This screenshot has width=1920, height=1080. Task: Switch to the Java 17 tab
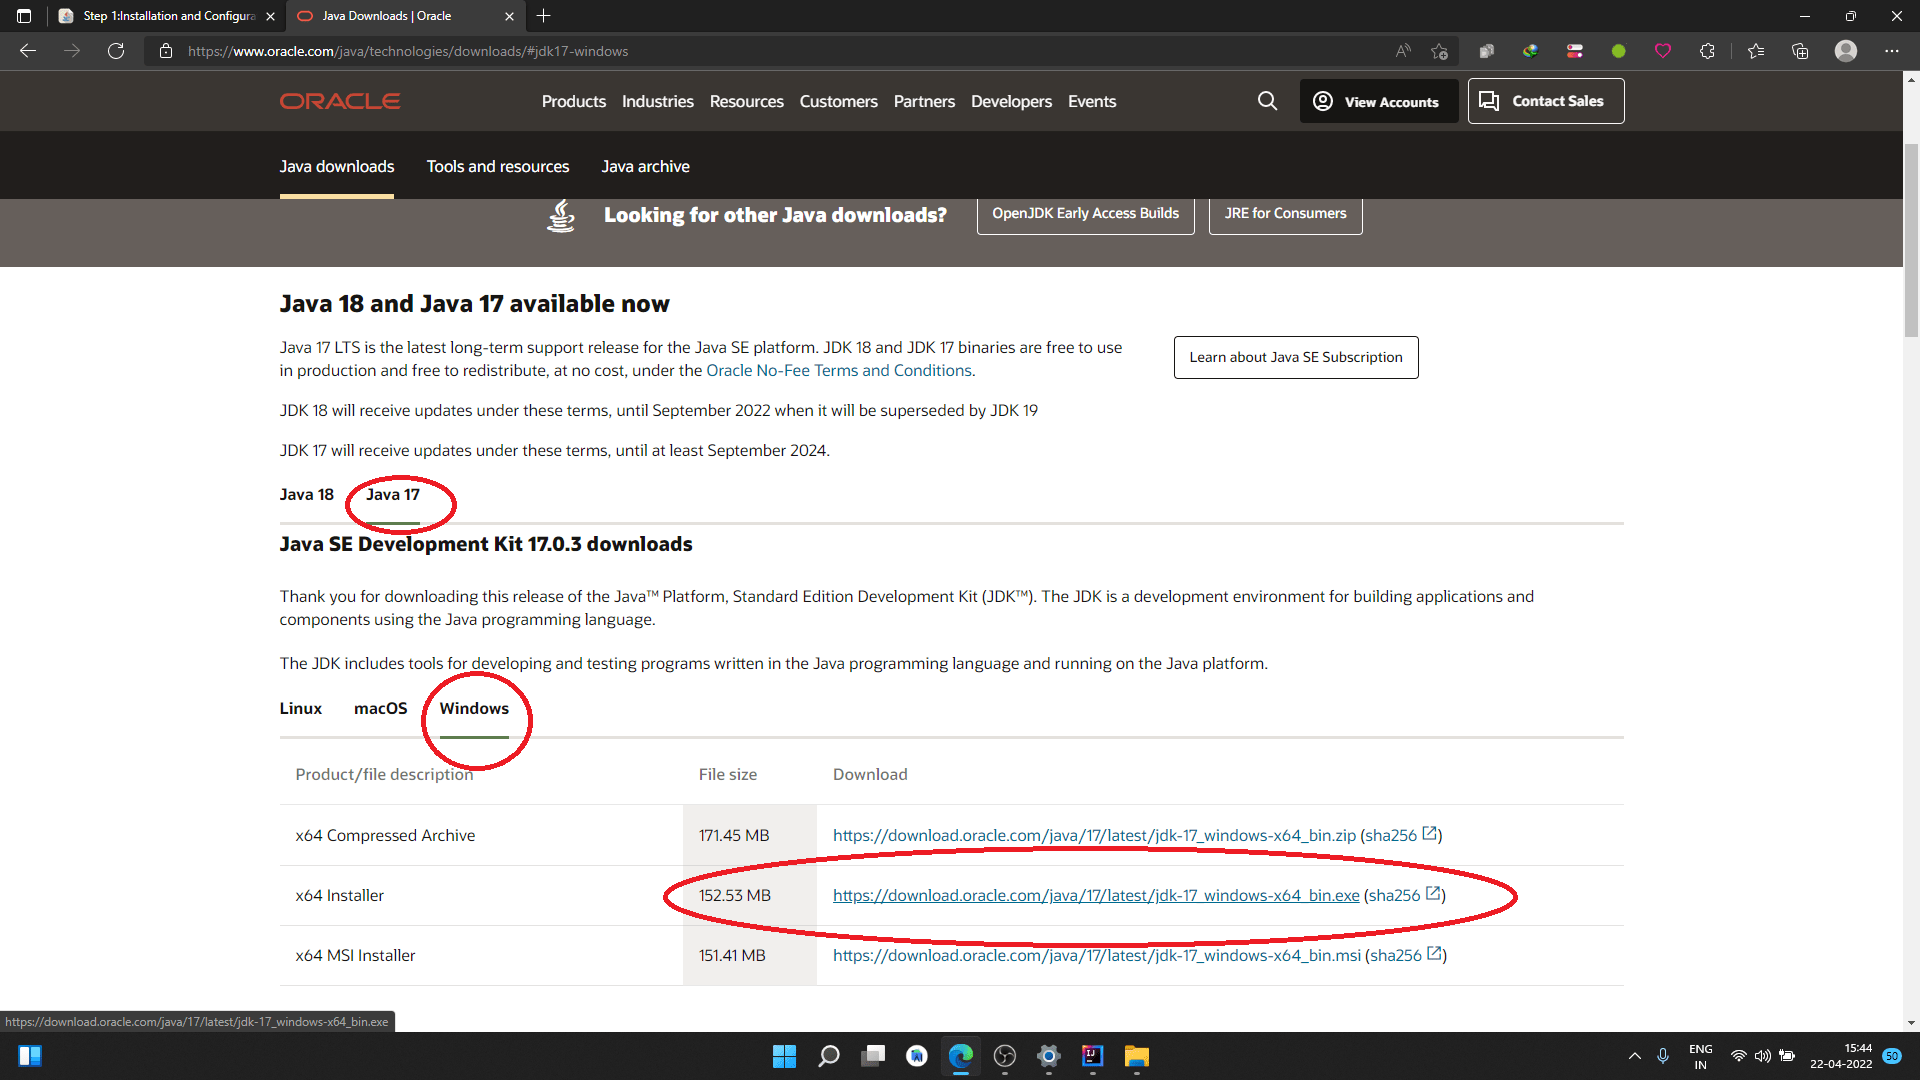(x=393, y=494)
